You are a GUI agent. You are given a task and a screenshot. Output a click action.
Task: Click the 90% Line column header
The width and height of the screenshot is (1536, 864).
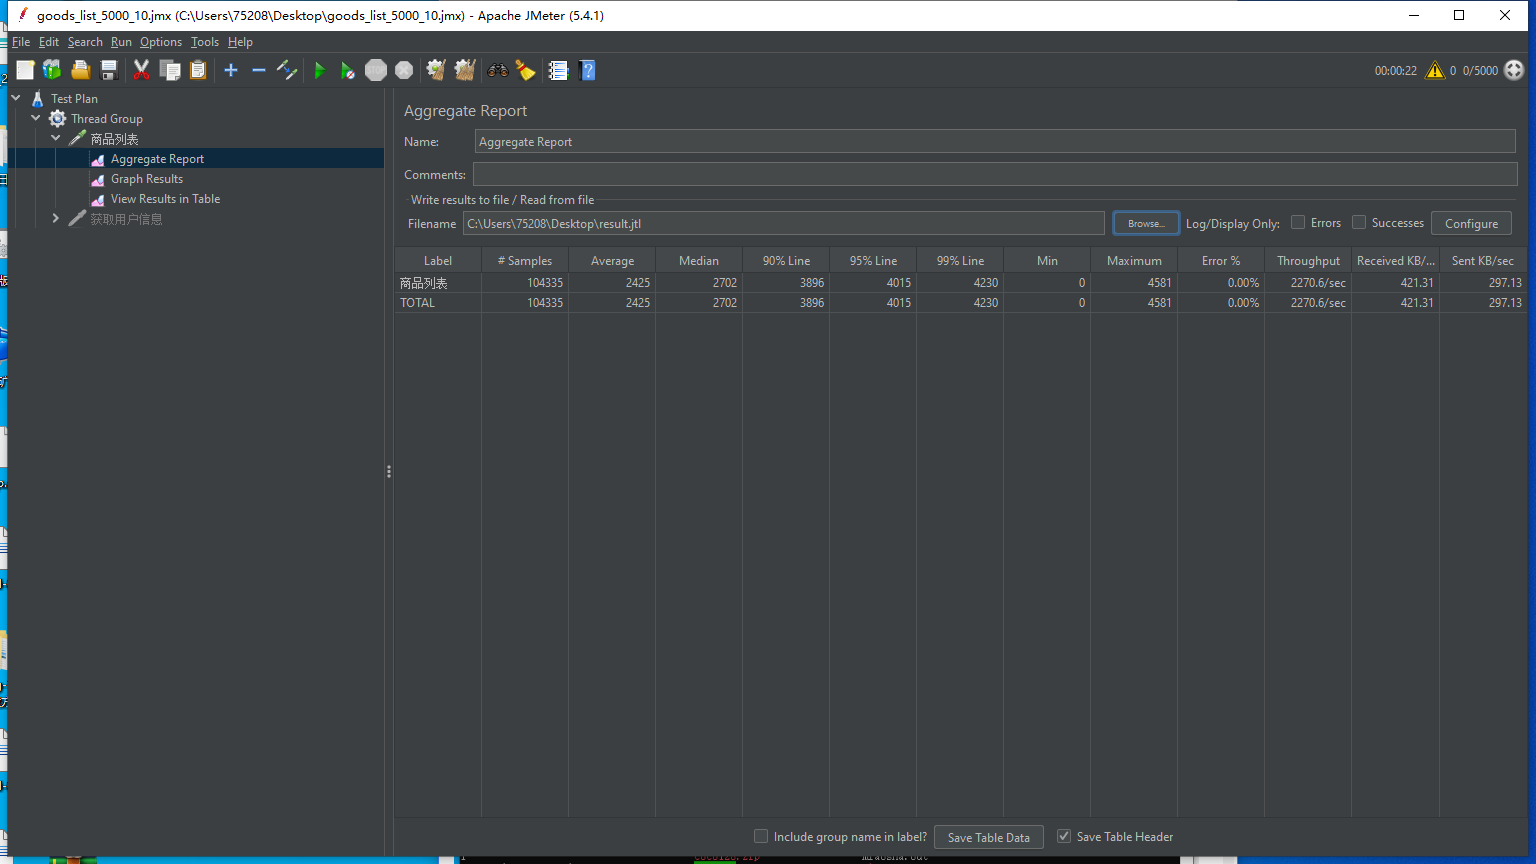point(786,260)
